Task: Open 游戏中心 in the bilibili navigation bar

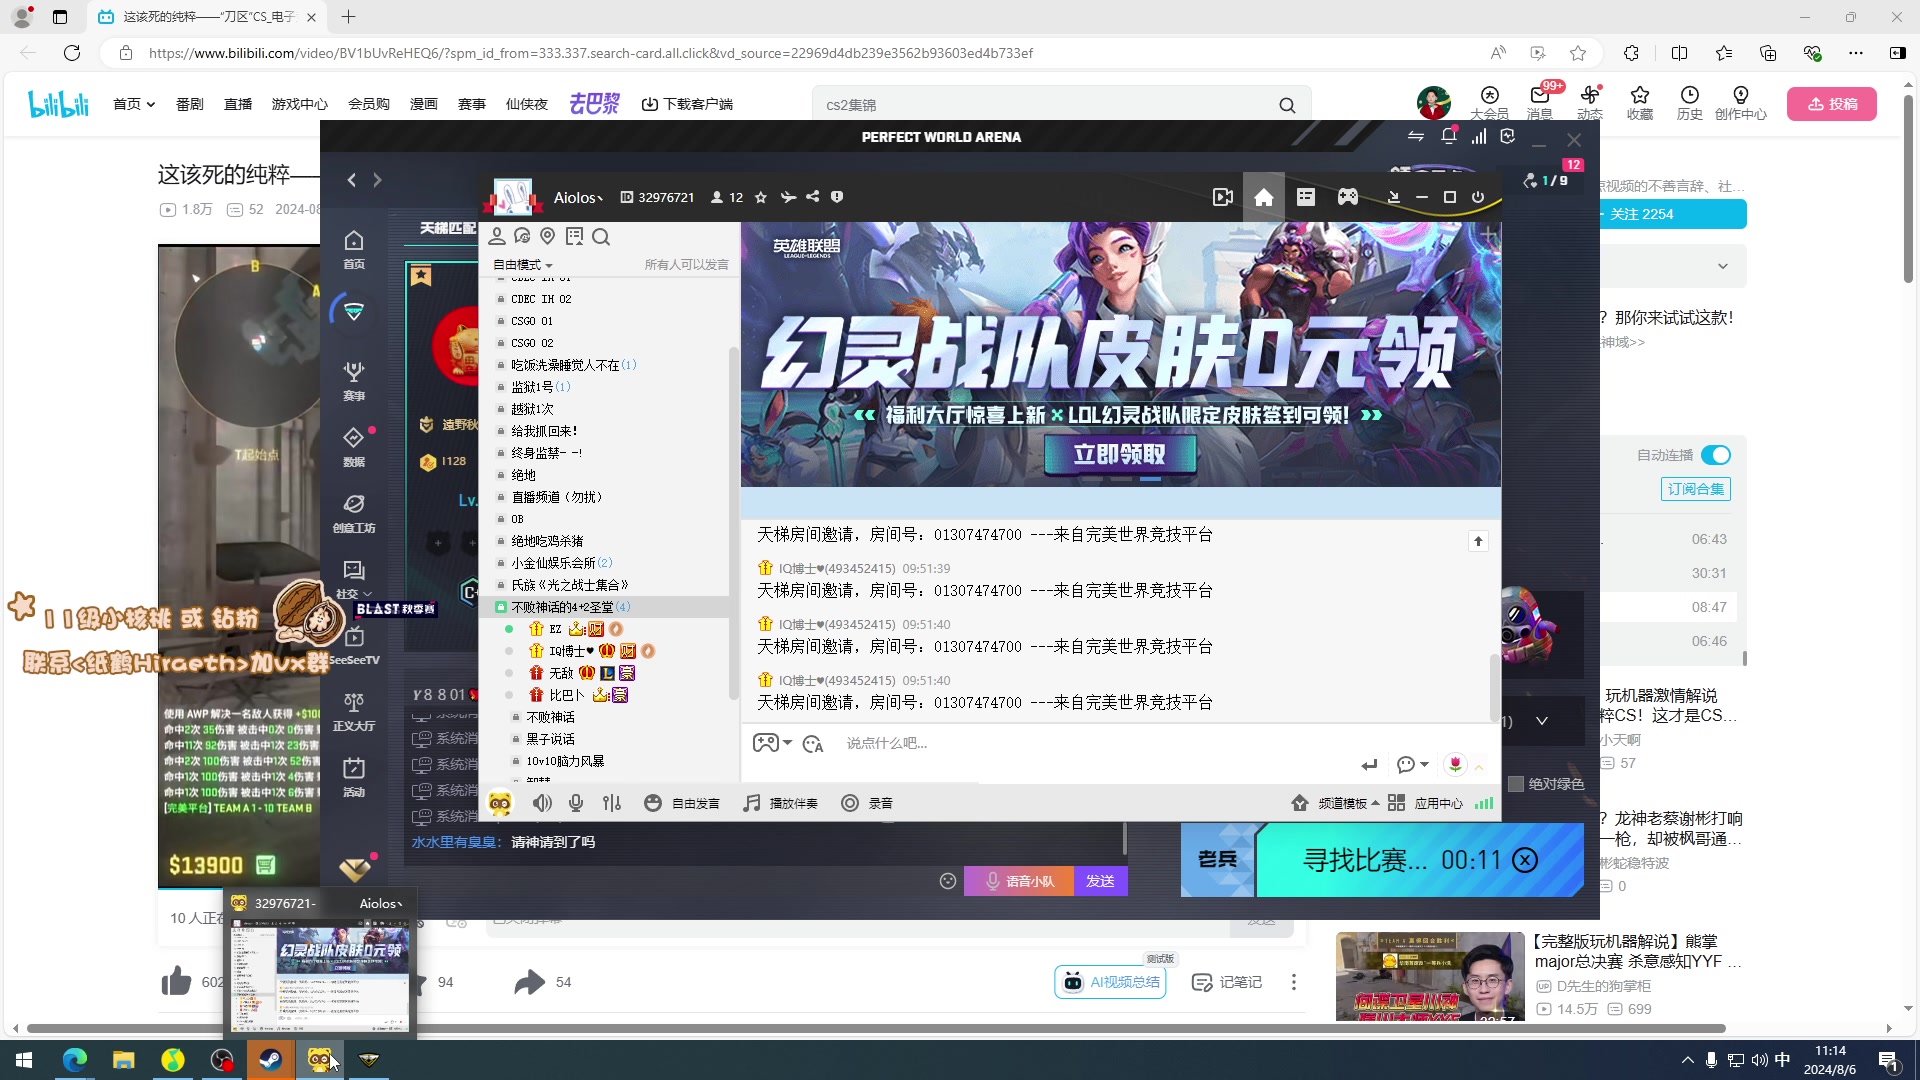Action: pos(299,104)
